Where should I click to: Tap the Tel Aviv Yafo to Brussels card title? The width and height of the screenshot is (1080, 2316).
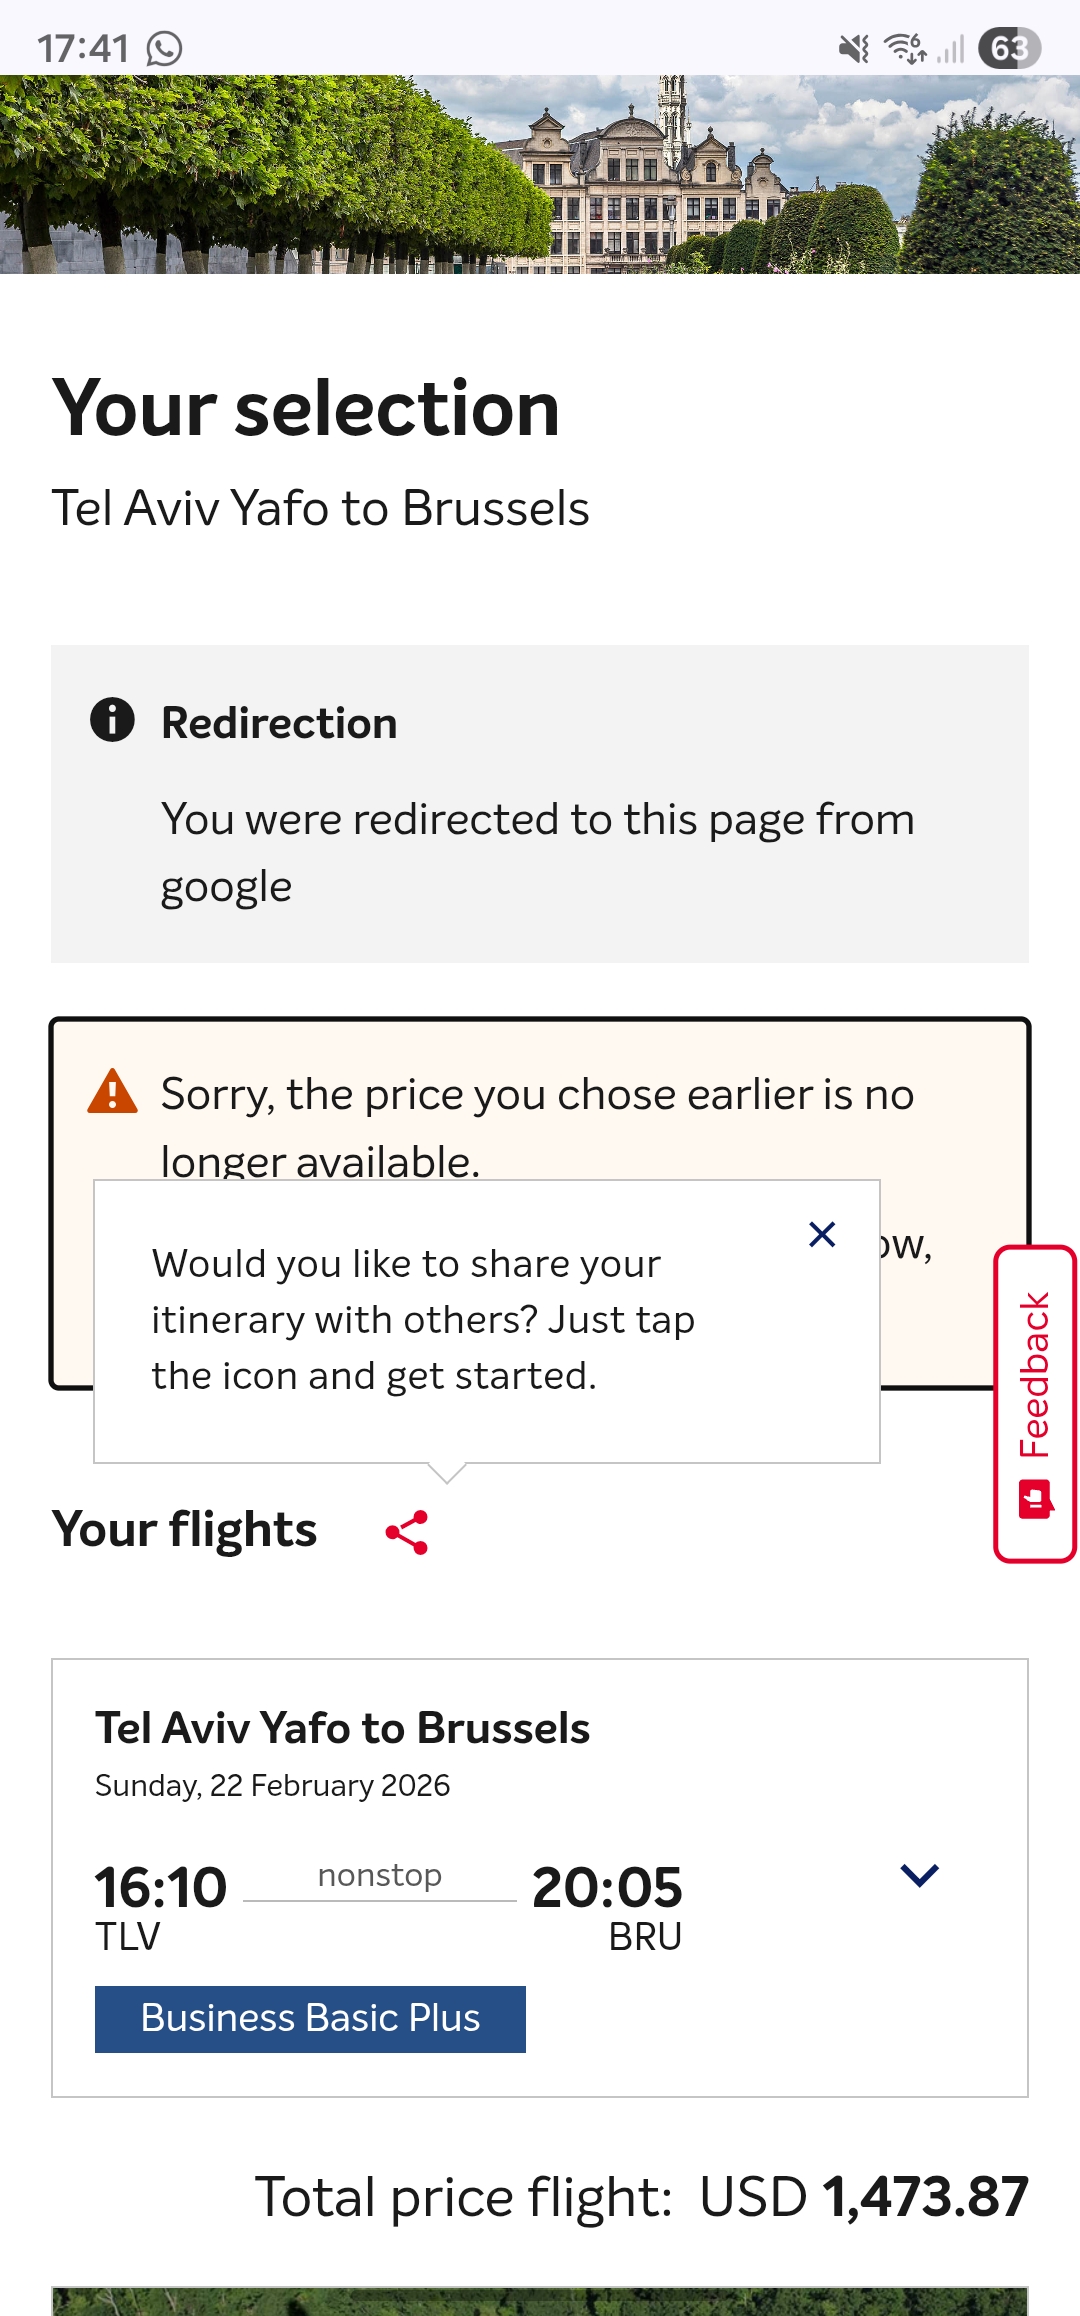pos(342,1728)
